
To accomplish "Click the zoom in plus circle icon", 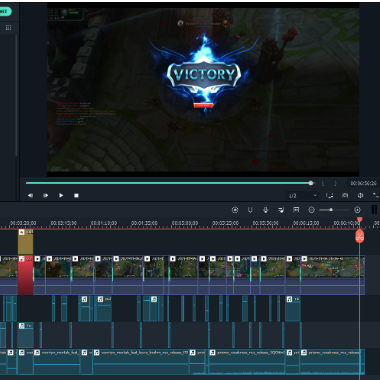I will pyautogui.click(x=357, y=210).
